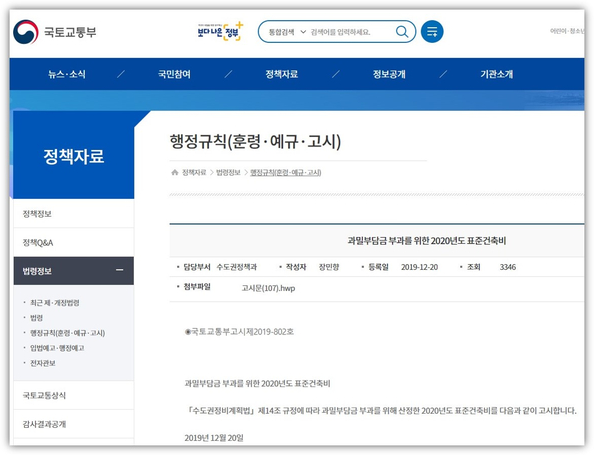Image resolution: width=594 pixels, height=455 pixels.
Task: Collapse the 법령정보 section minus icon
Action: tap(120, 270)
